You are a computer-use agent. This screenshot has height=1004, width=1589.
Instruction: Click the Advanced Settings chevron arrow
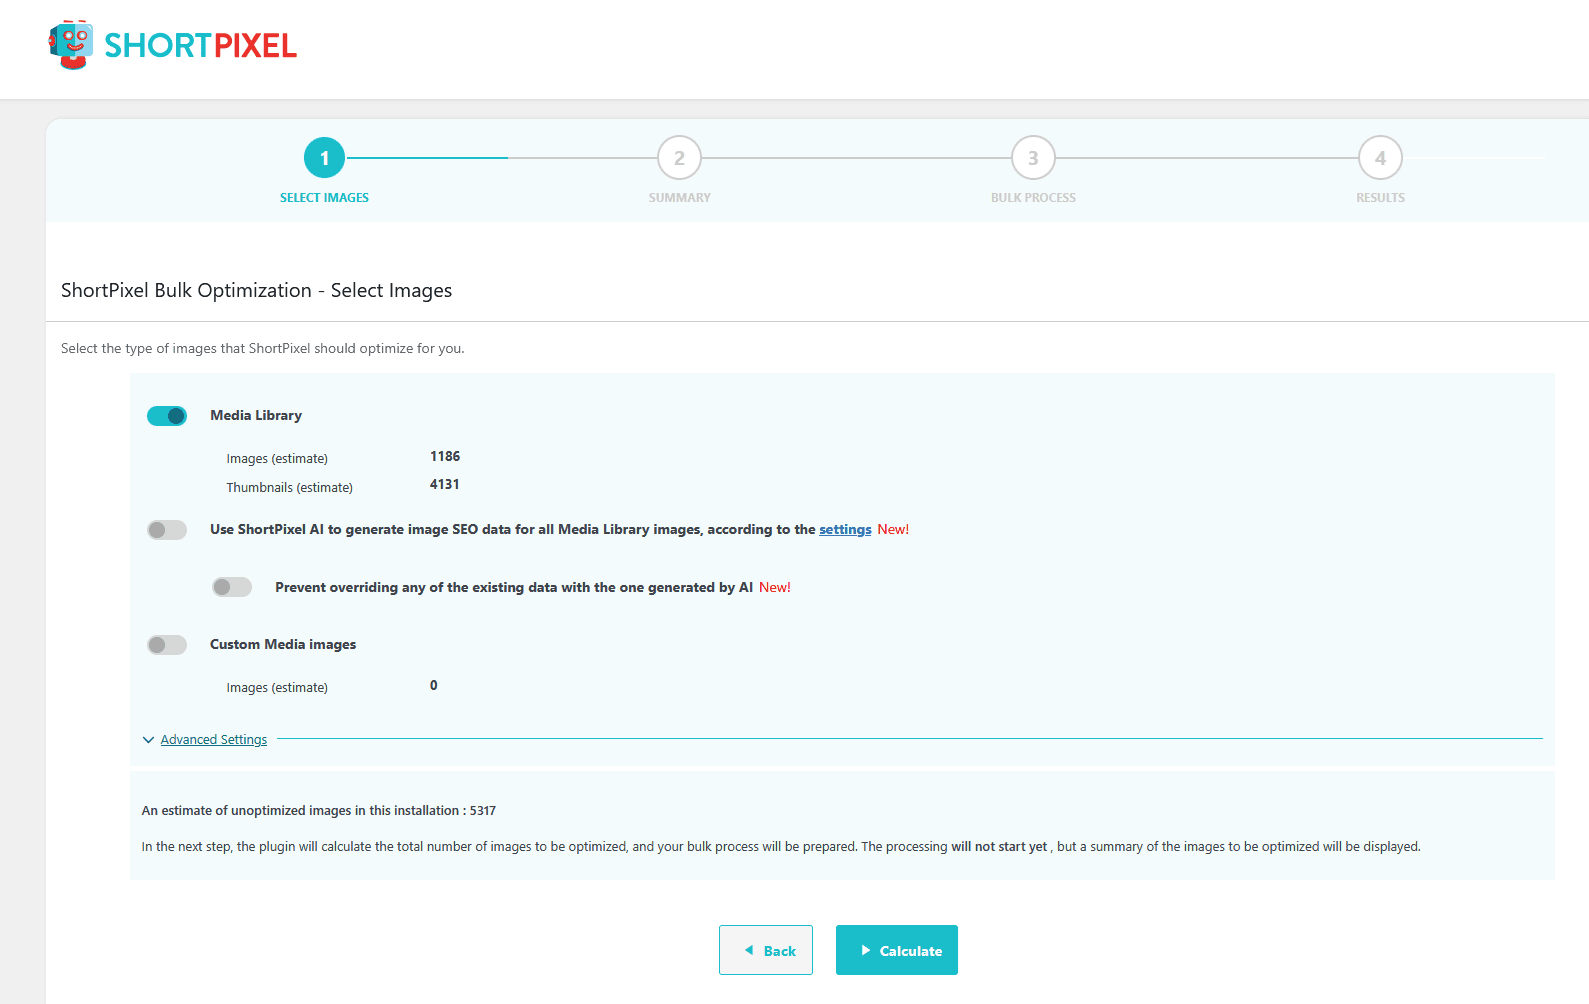point(148,740)
